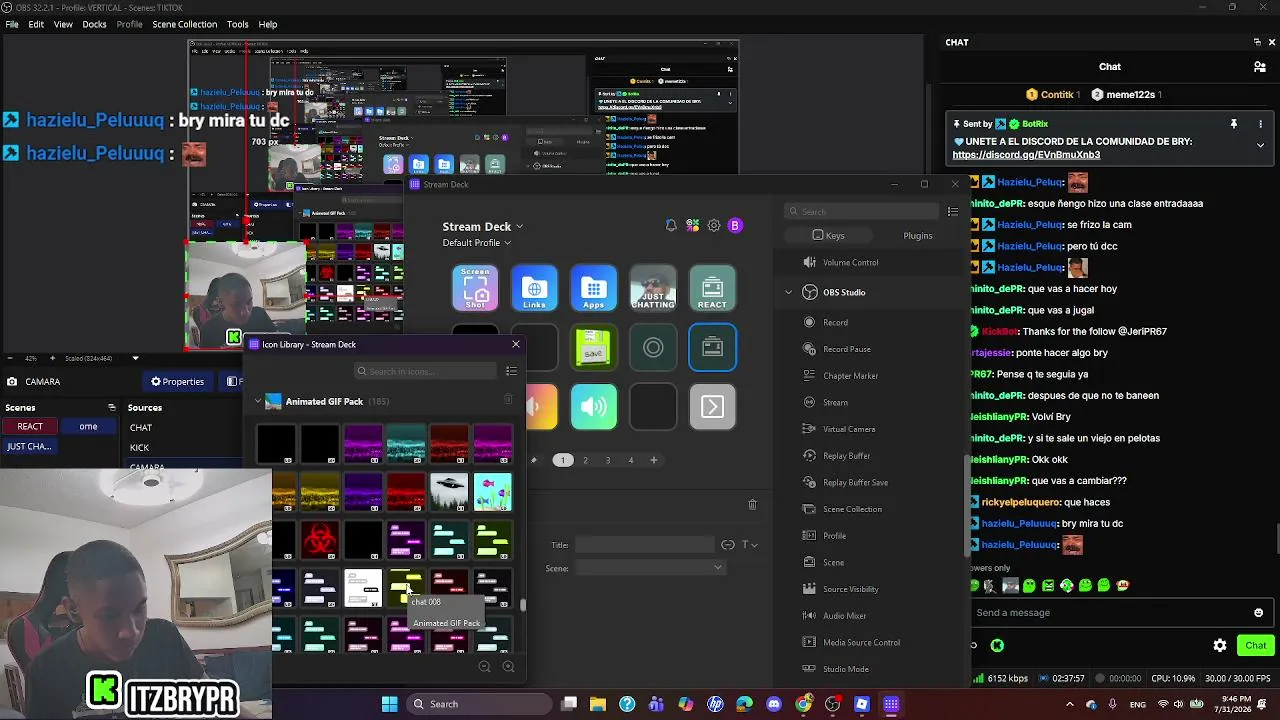Add a new Stream Deck page
The width and height of the screenshot is (1280, 720).
[x=654, y=460]
